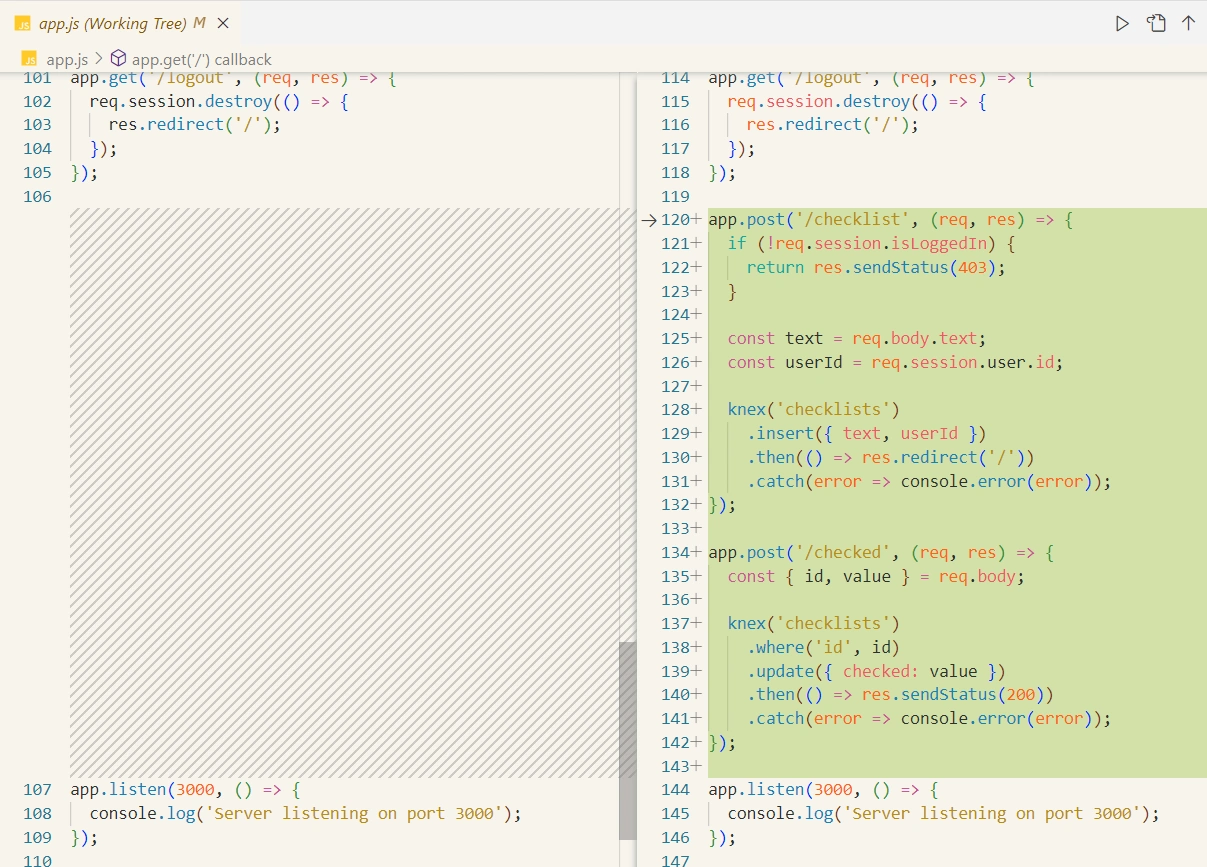1207x867 pixels.
Task: Click line number 119 in the modified pane
Action: 676,196
